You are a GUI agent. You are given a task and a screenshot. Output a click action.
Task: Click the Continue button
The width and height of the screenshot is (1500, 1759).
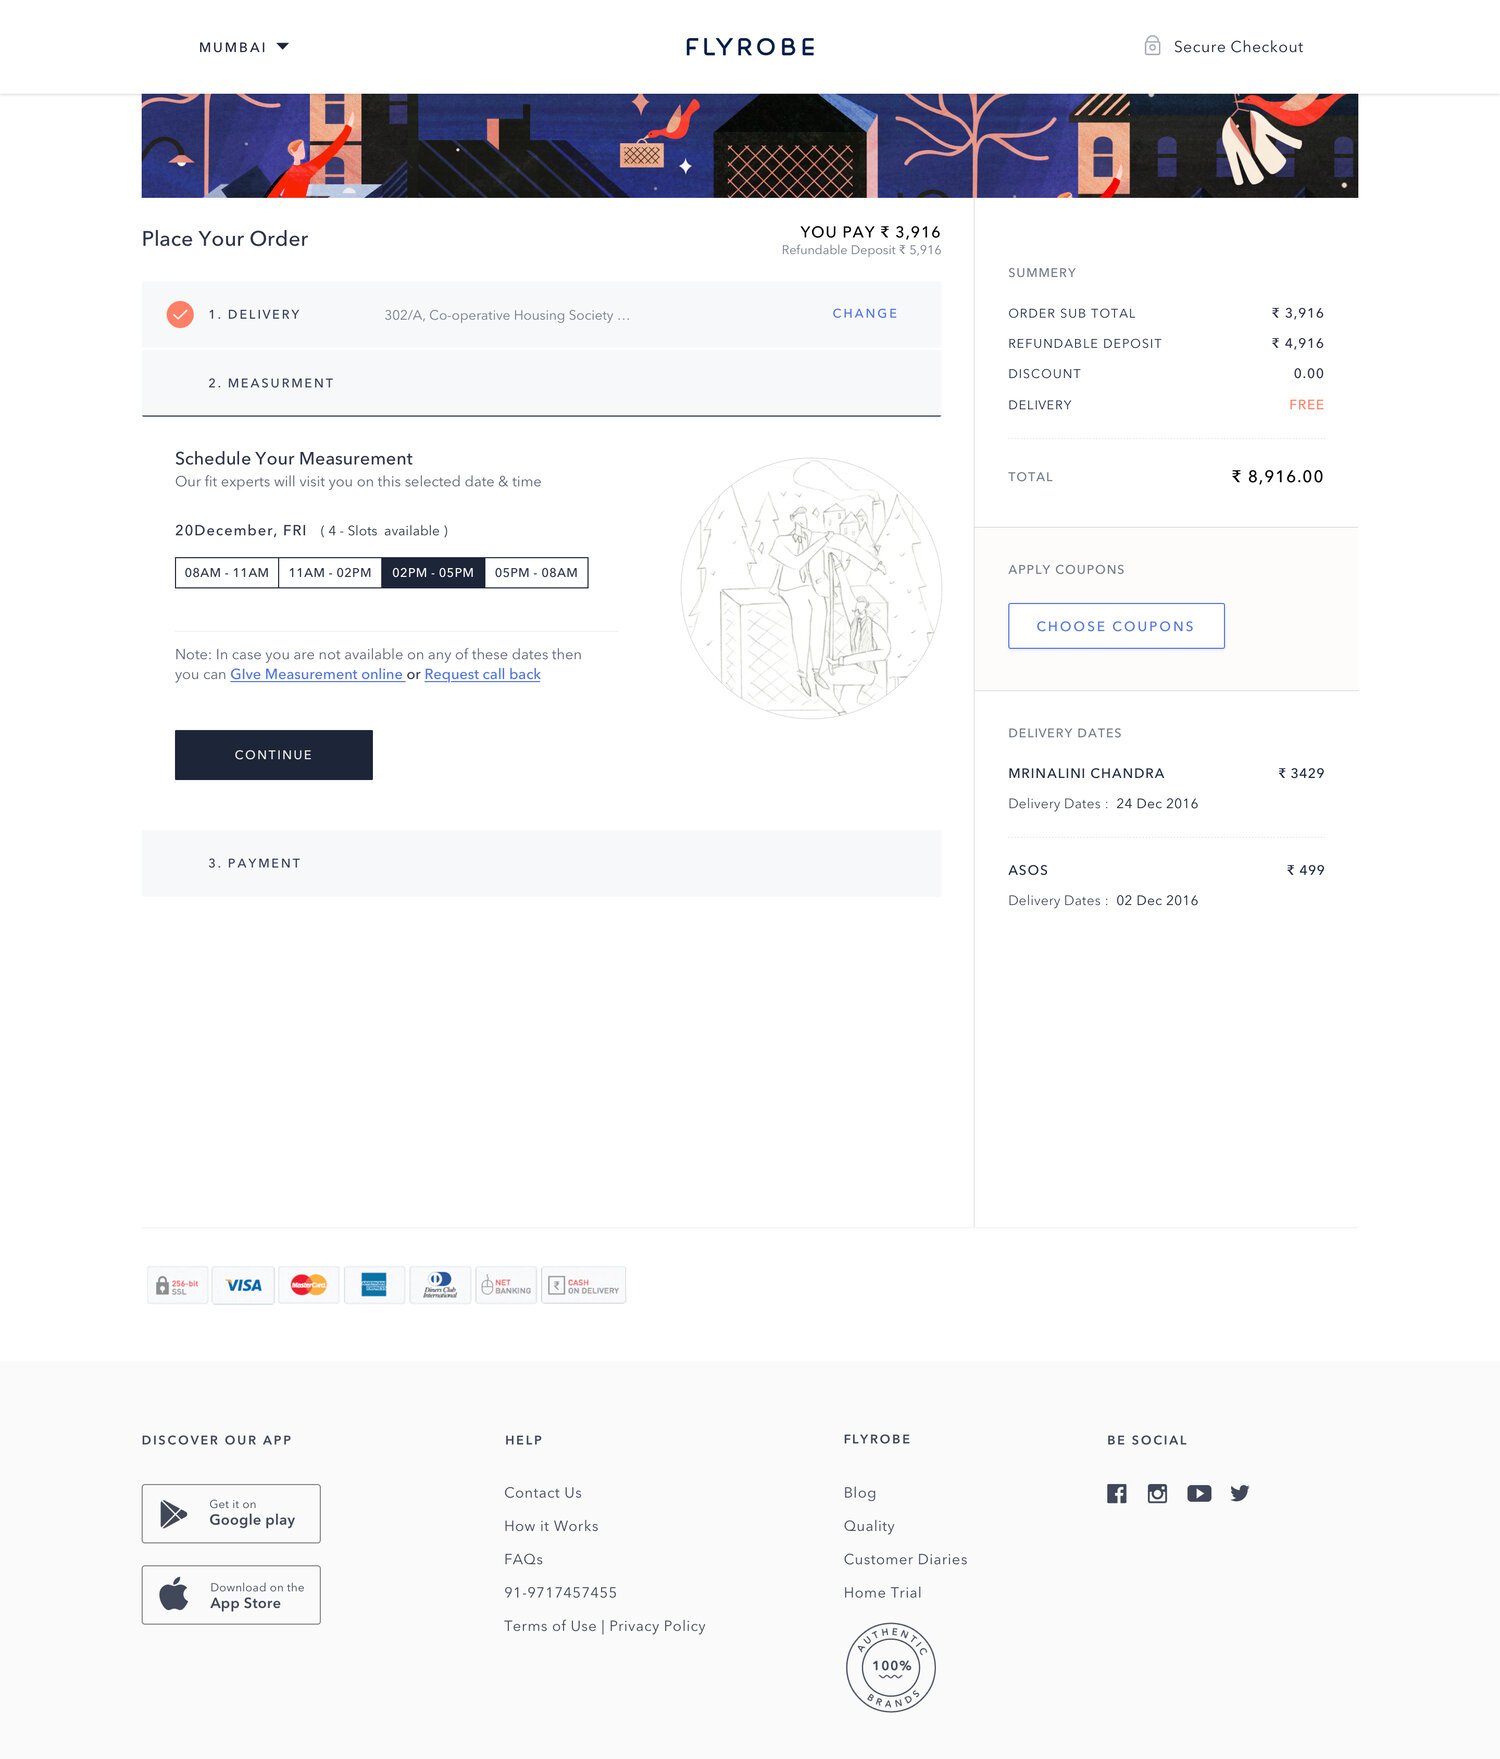tap(274, 755)
